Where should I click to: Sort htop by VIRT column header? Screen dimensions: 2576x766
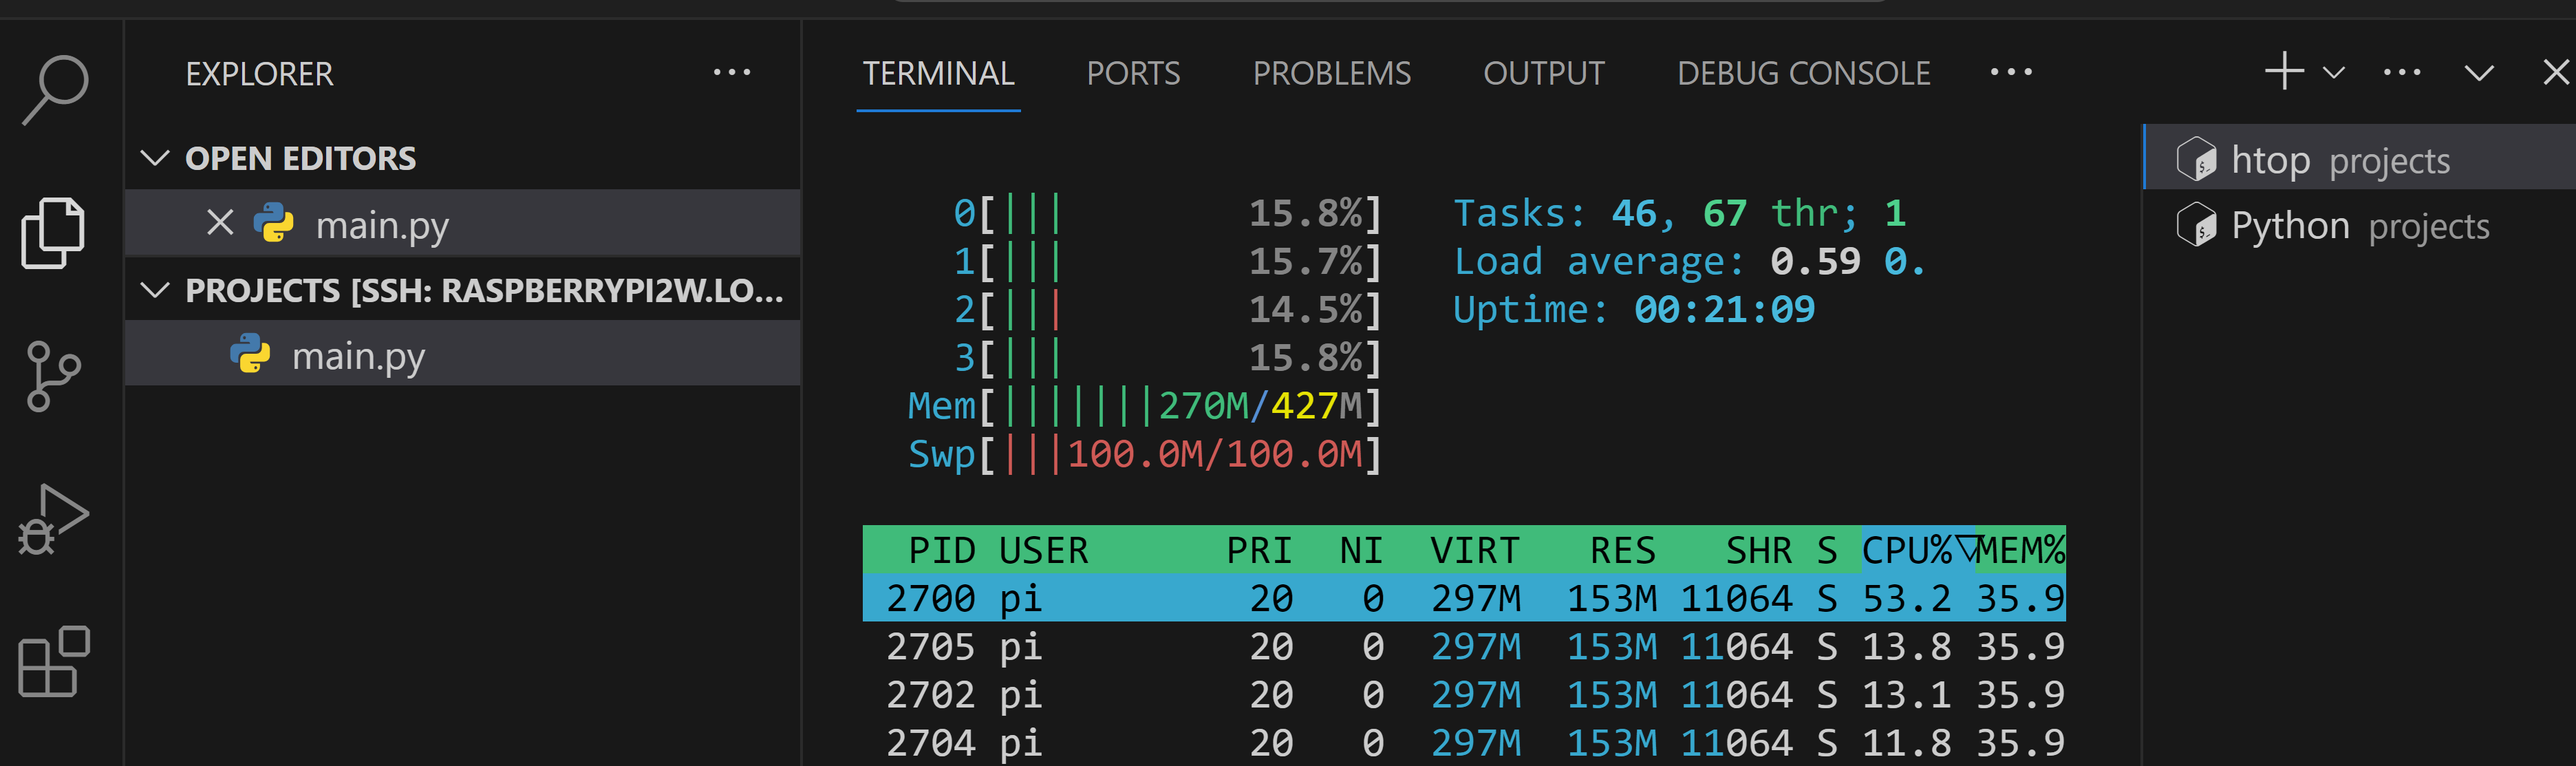(x=1474, y=550)
